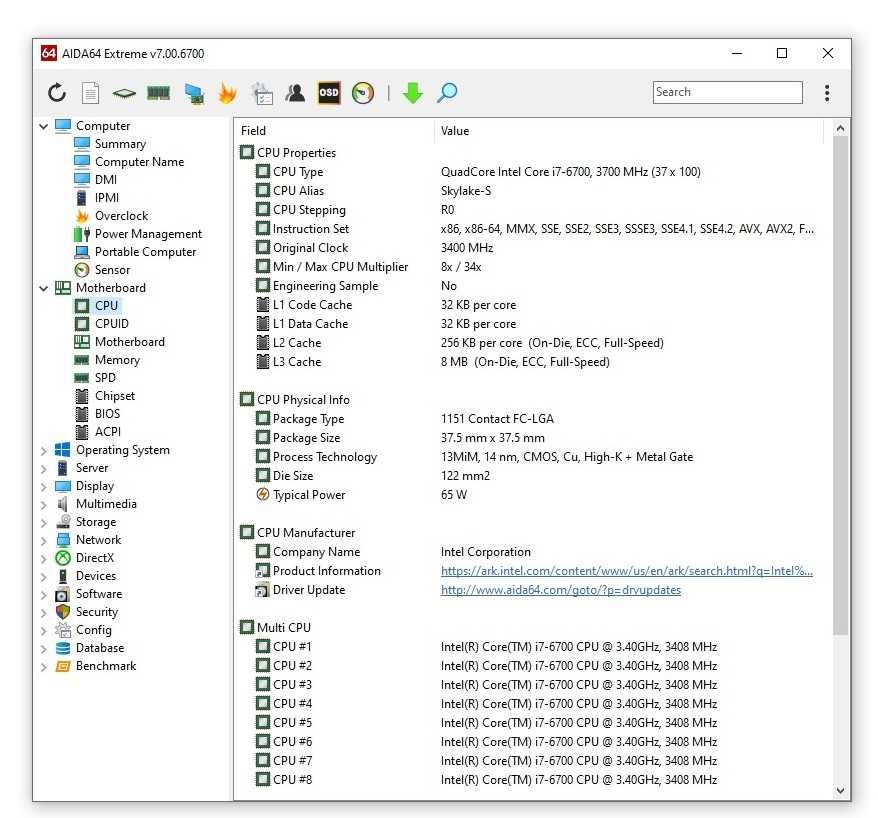Select the Motherboard sub-item under CPUID

pos(129,342)
